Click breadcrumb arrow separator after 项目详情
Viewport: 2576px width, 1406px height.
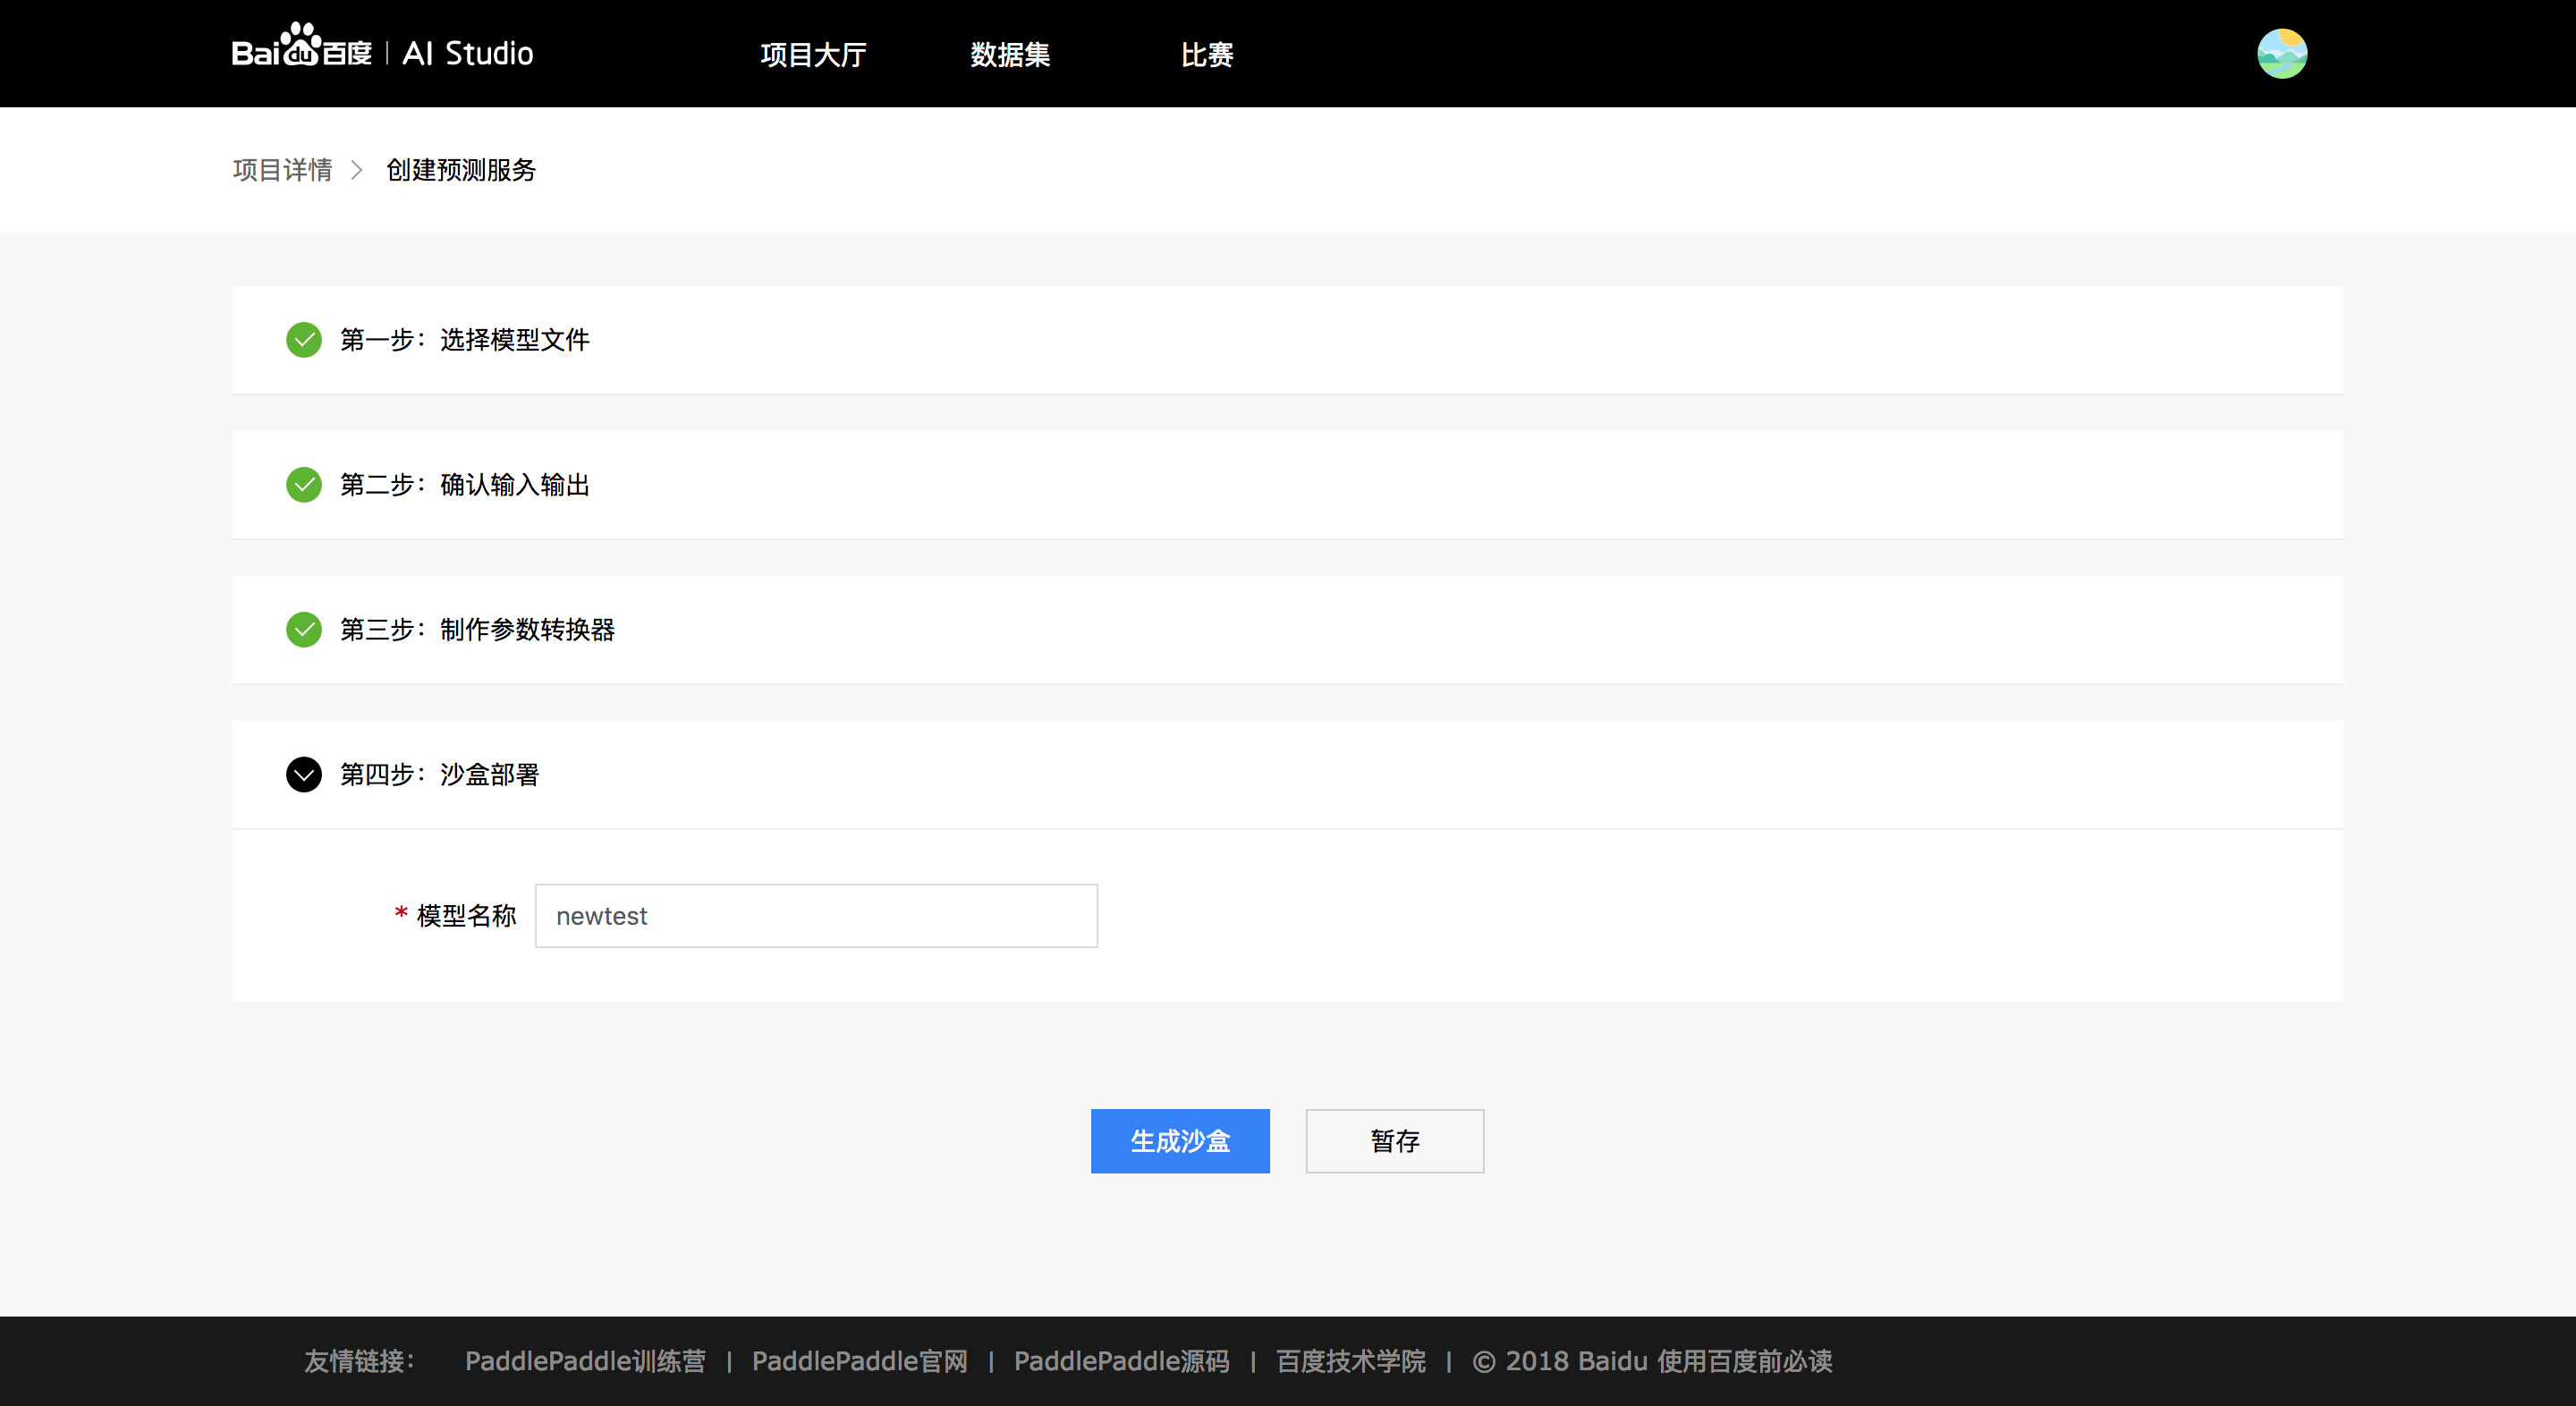click(357, 170)
